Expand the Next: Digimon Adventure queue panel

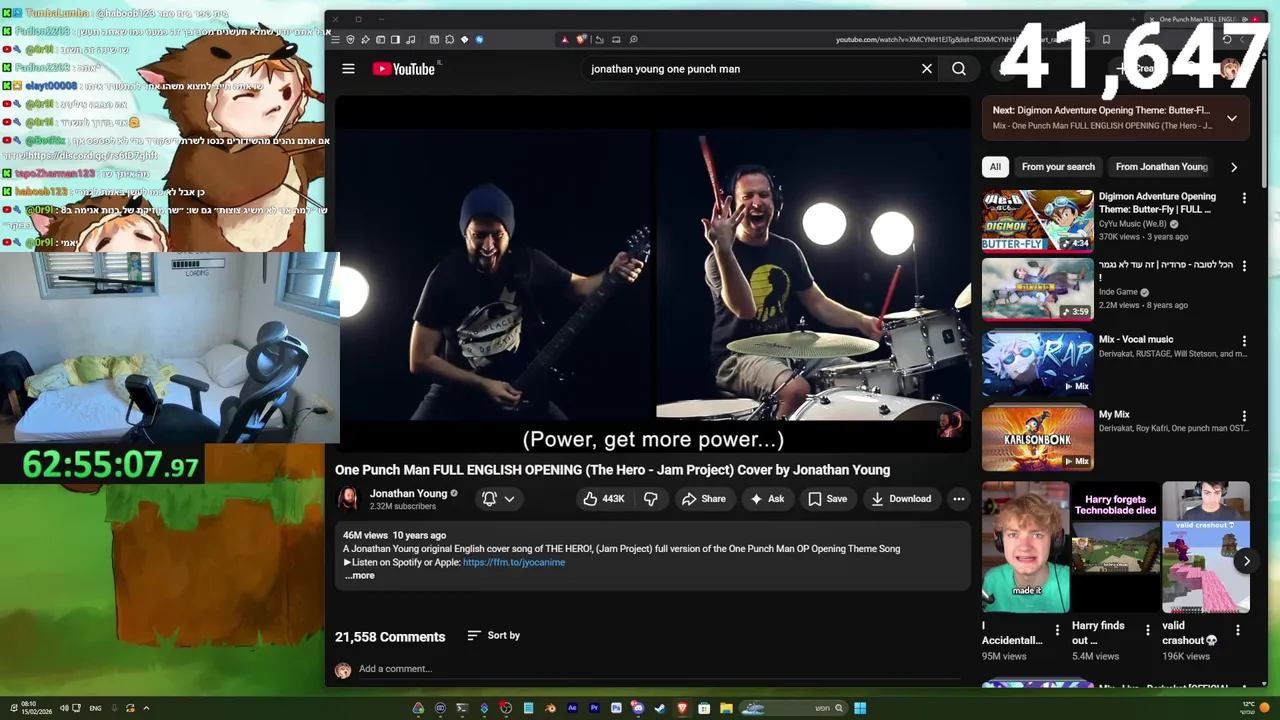point(1232,118)
